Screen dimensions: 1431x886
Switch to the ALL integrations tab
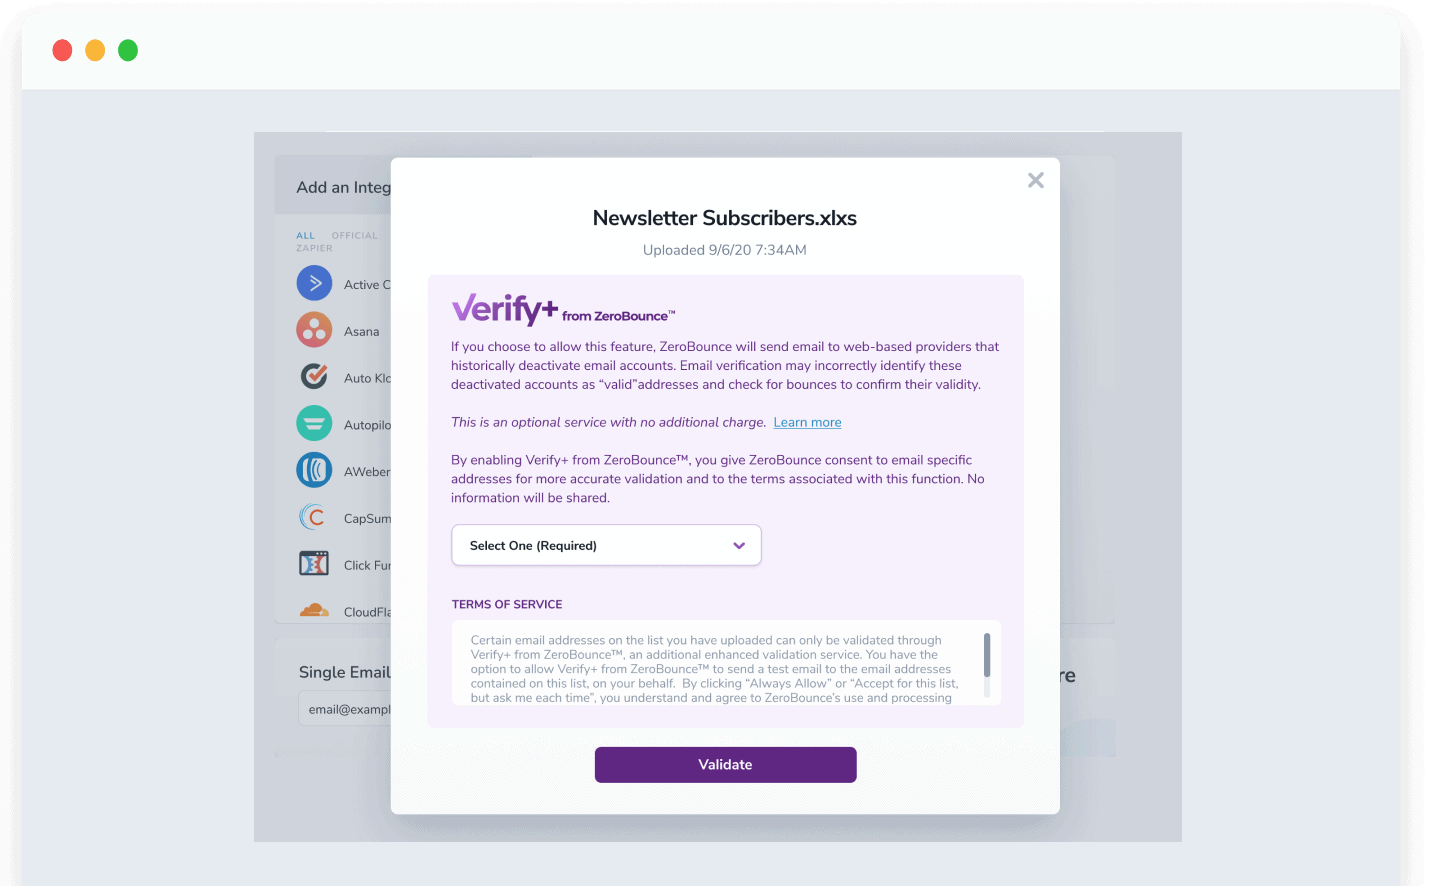[x=304, y=235]
